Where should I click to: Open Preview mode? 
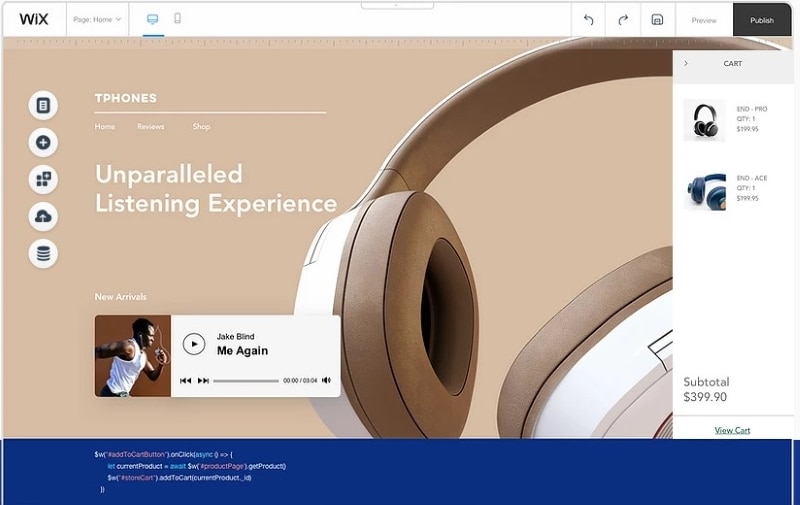click(x=704, y=20)
